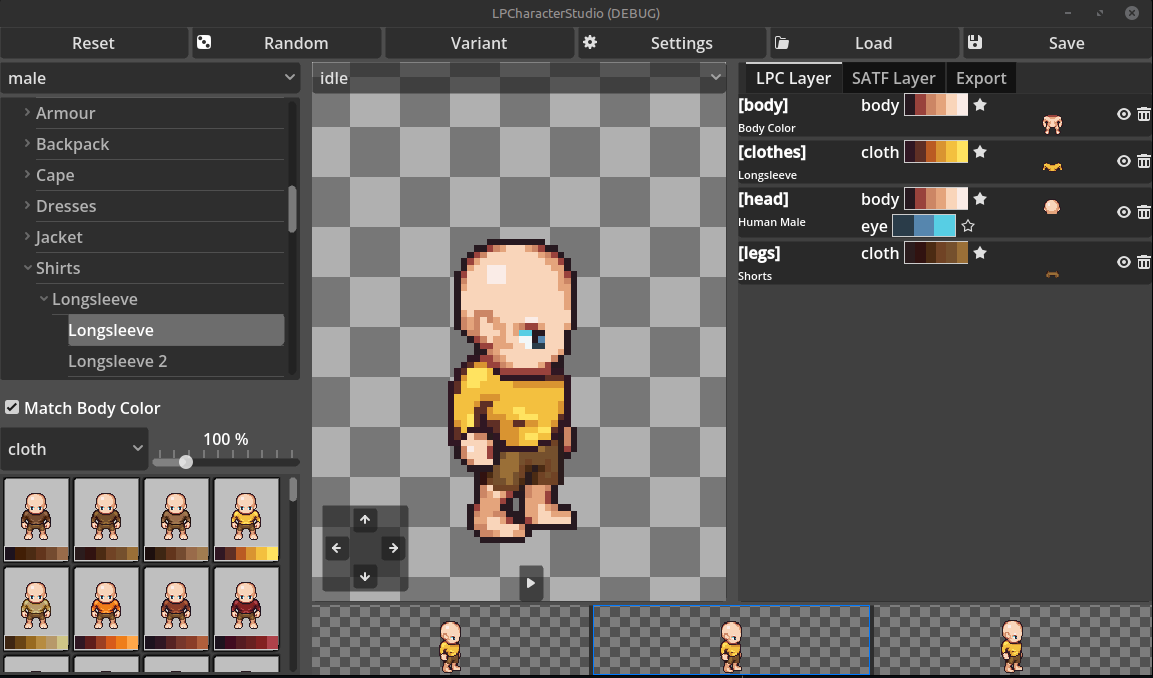The width and height of the screenshot is (1153, 678).
Task: Rotate character up with arrow button
Action: [x=365, y=520]
